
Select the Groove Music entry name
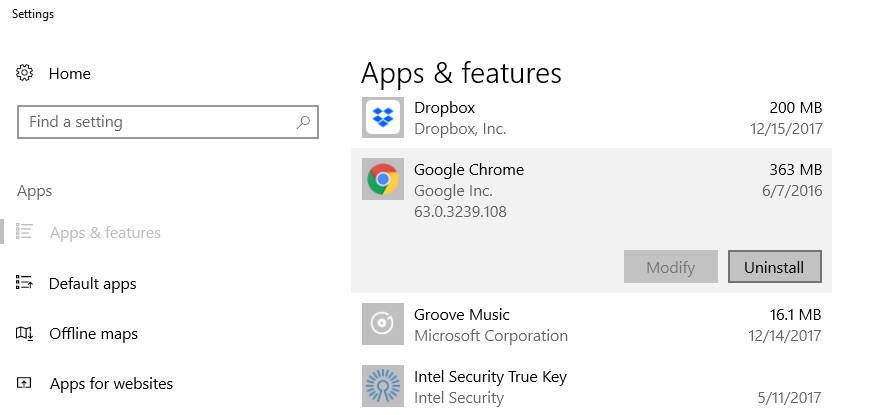point(462,315)
